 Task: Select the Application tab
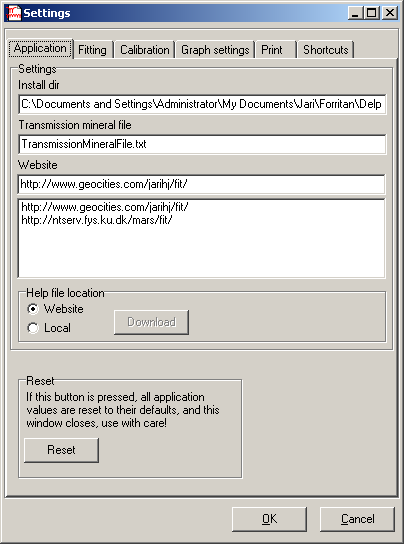click(x=40, y=48)
